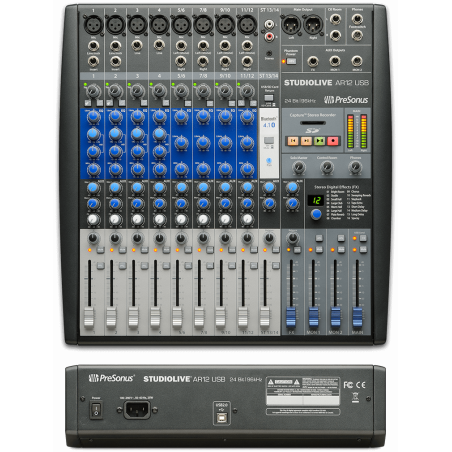
Task: Flip the rear panel Power switch
Action: coord(96,410)
